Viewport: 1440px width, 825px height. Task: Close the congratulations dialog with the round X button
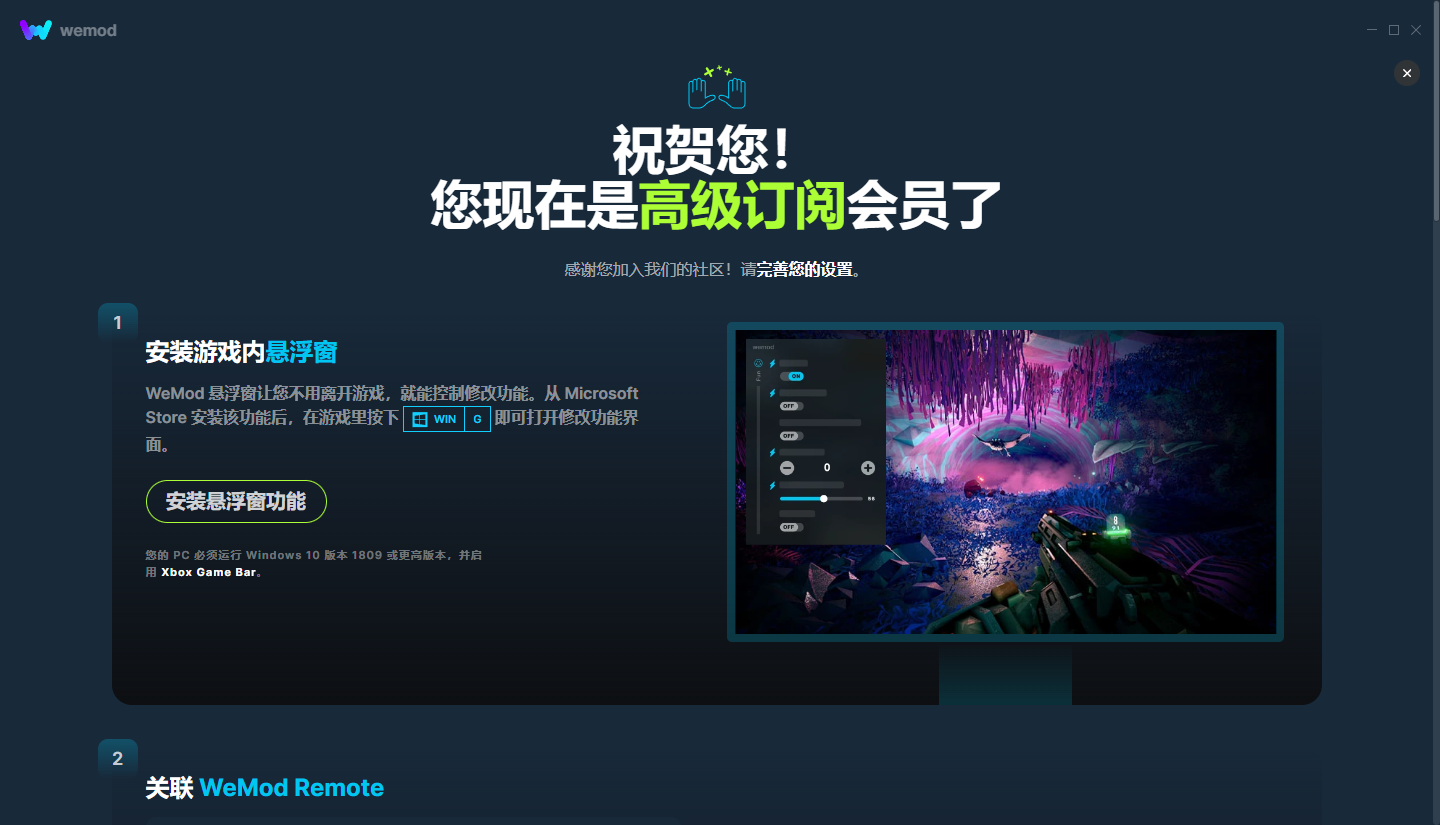click(1407, 73)
